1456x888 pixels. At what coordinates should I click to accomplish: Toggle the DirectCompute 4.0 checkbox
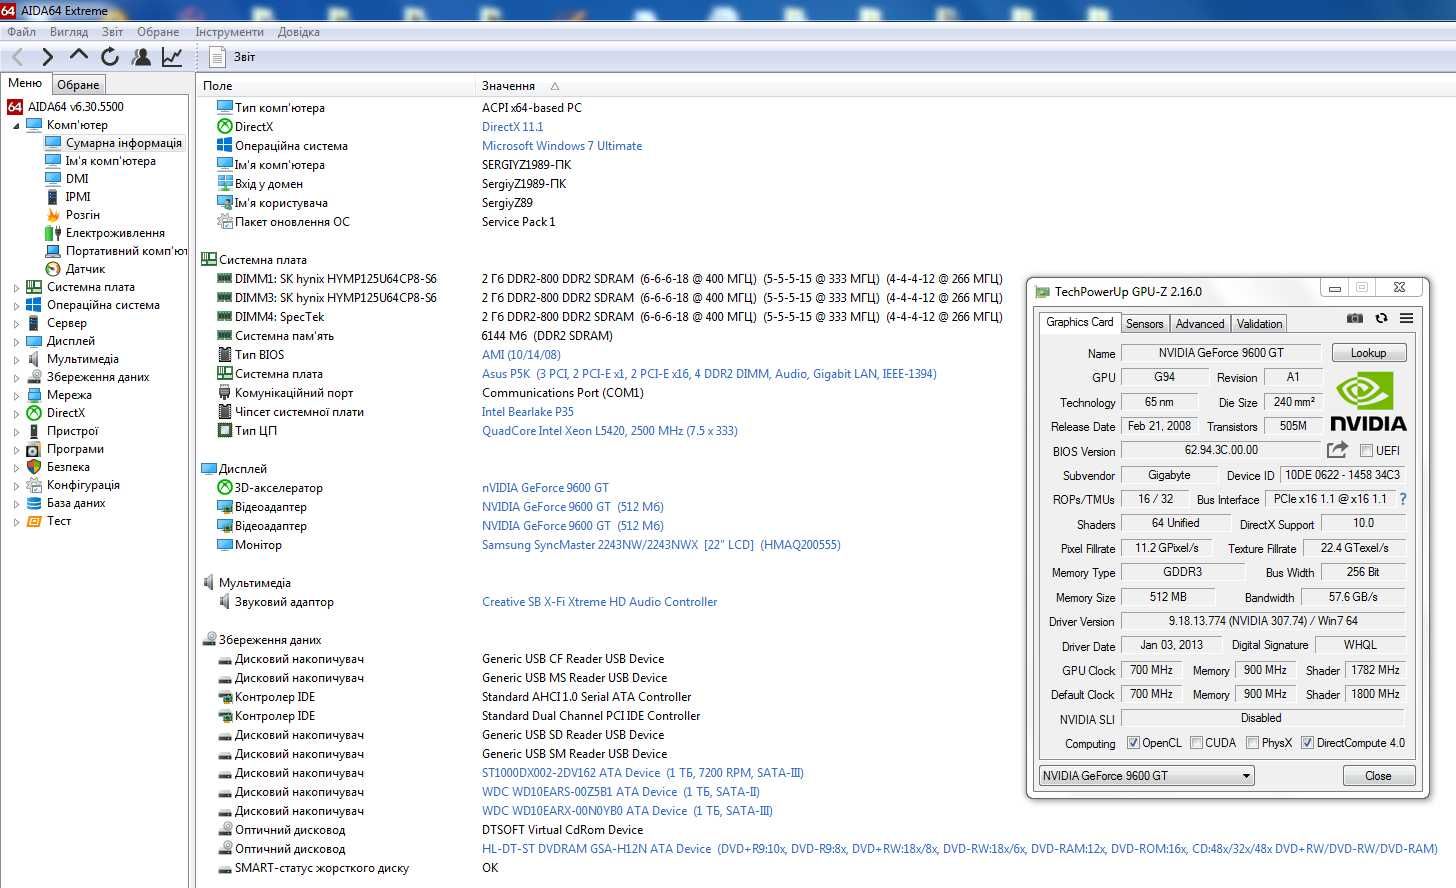(1307, 743)
